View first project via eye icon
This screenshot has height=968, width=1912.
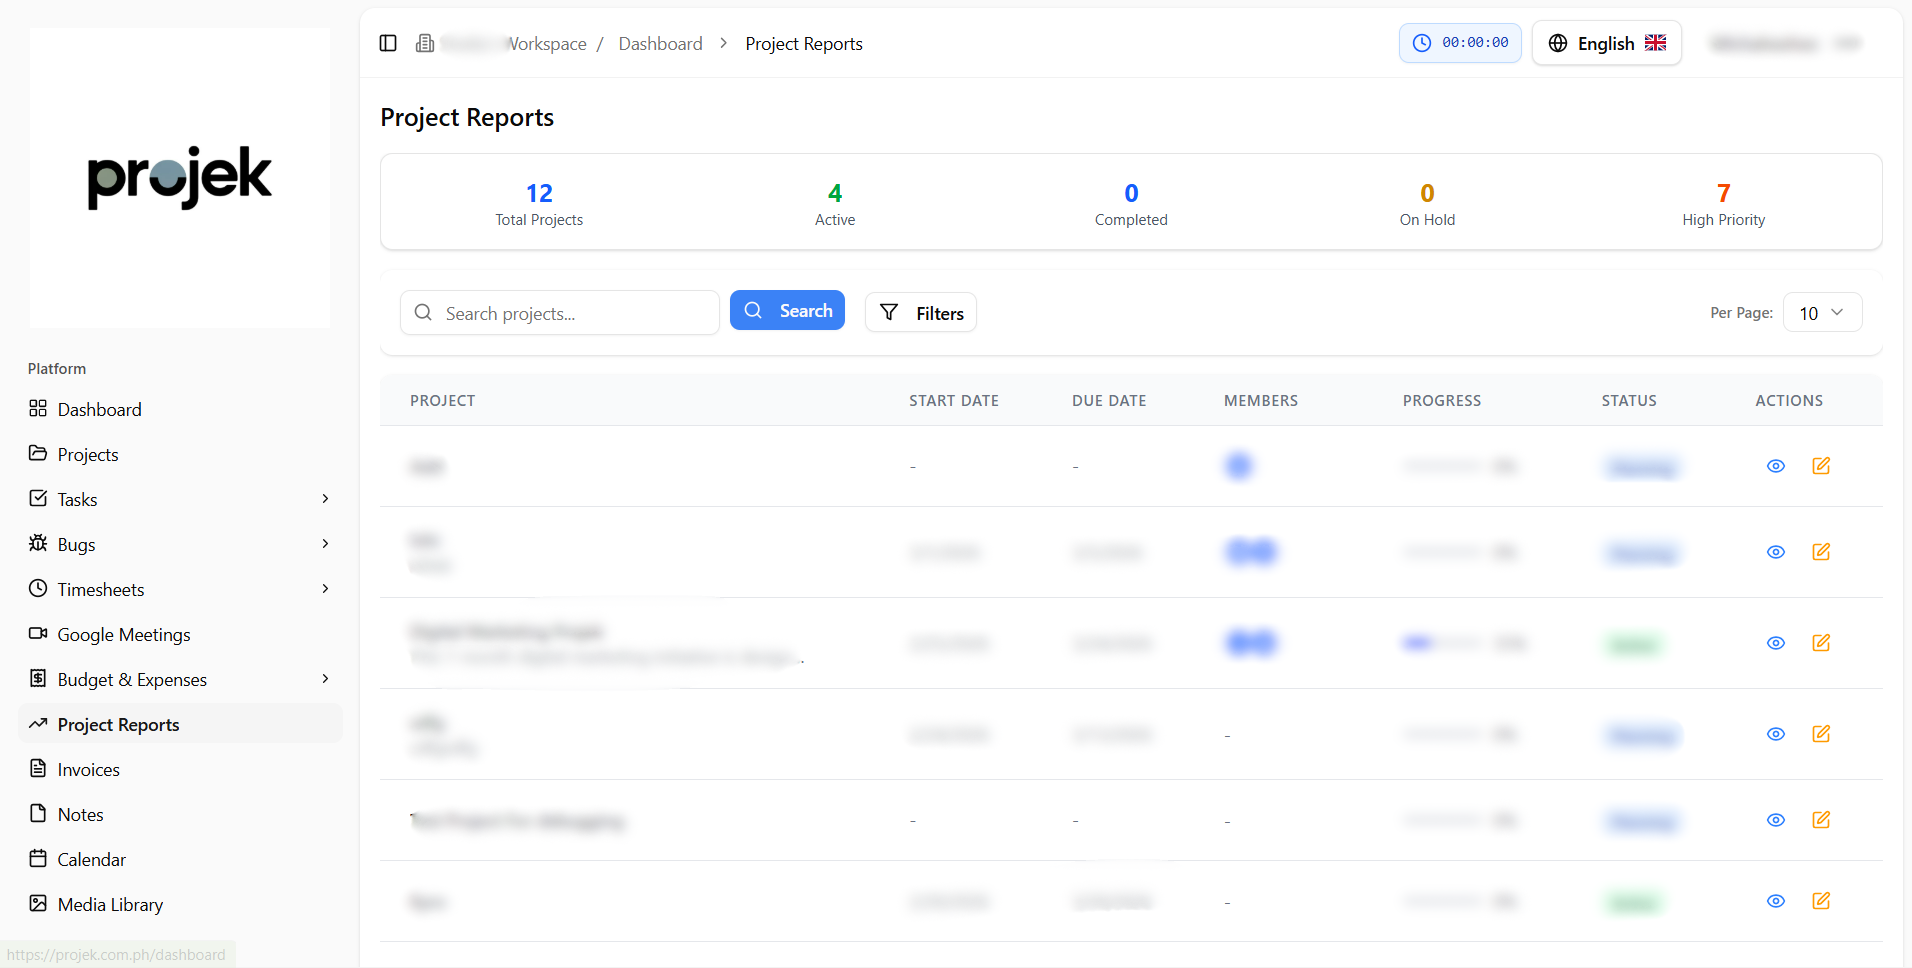1776,466
